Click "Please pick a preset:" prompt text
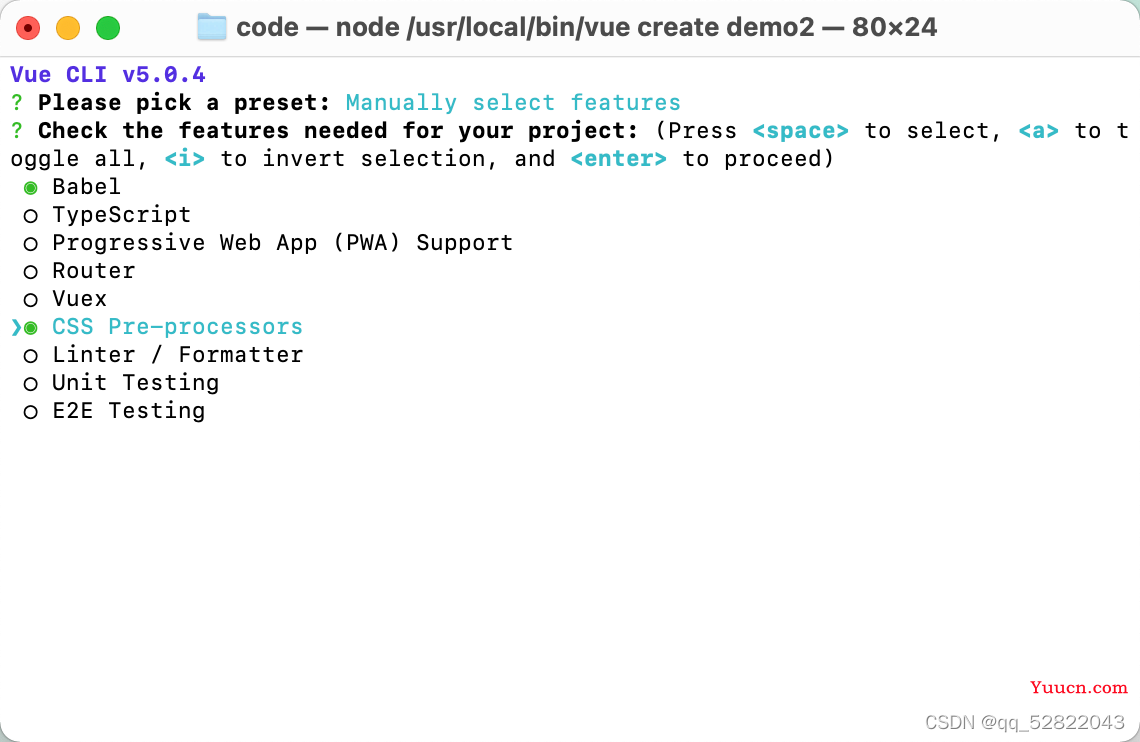The image size is (1140, 742). pos(185,103)
